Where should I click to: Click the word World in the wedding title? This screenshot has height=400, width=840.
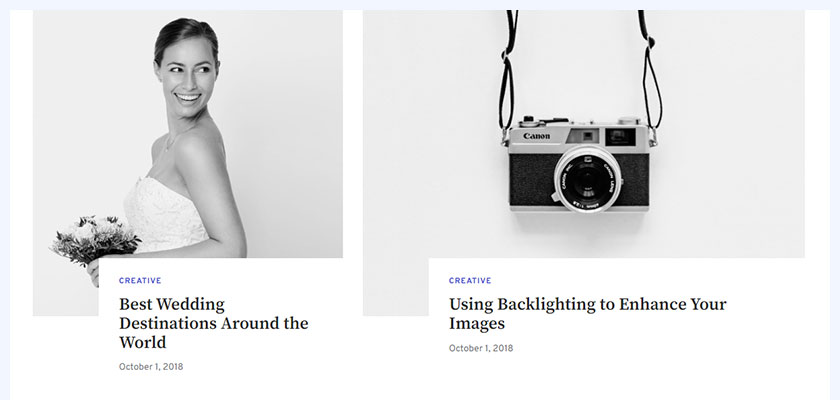click(142, 342)
